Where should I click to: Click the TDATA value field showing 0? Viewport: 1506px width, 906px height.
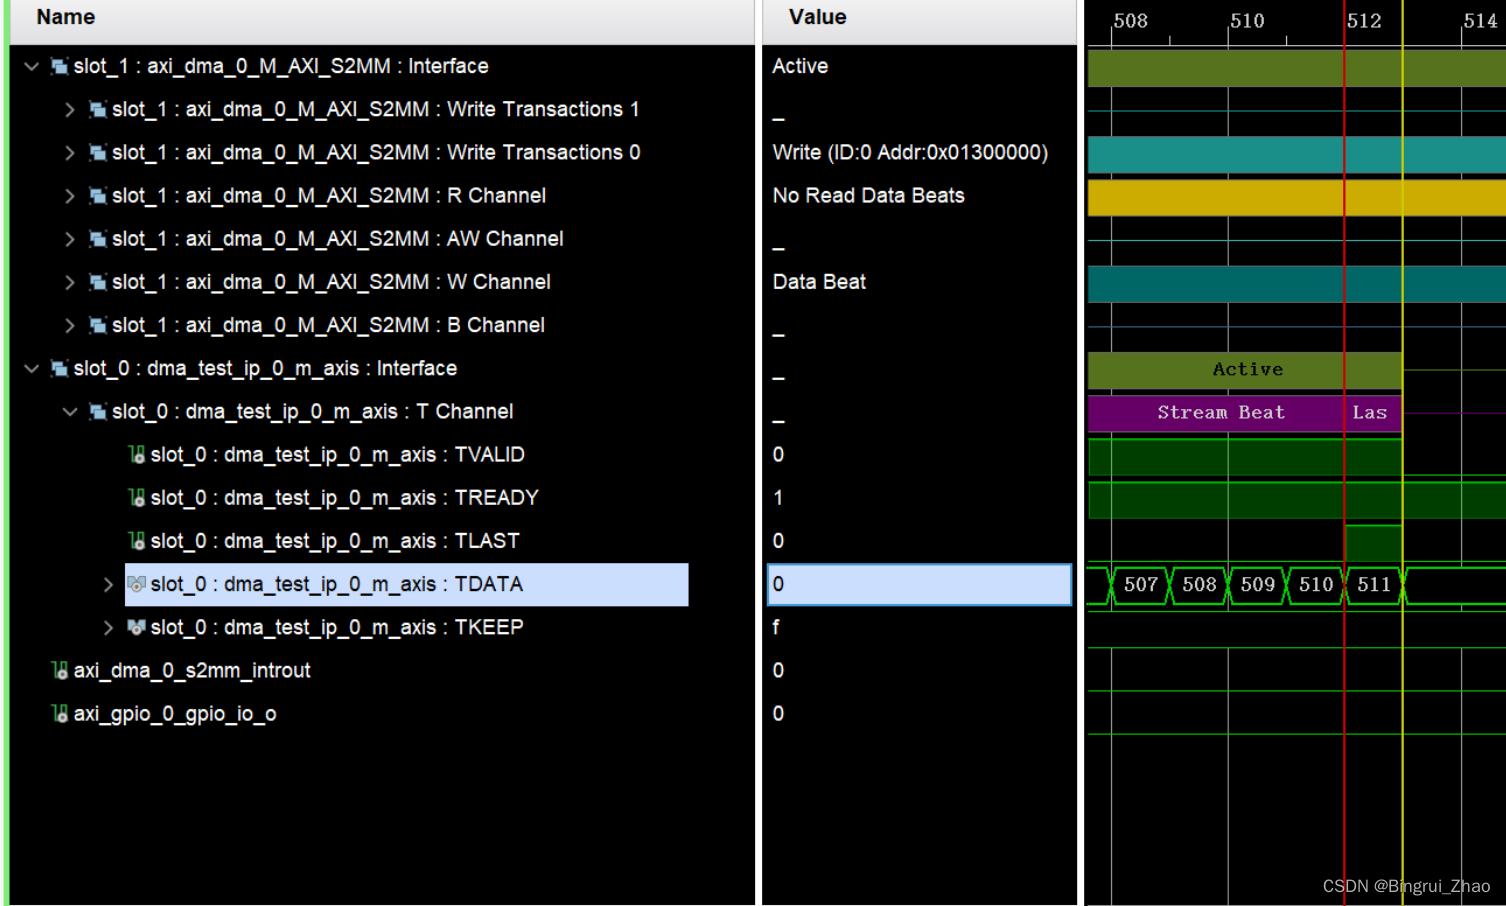click(917, 584)
